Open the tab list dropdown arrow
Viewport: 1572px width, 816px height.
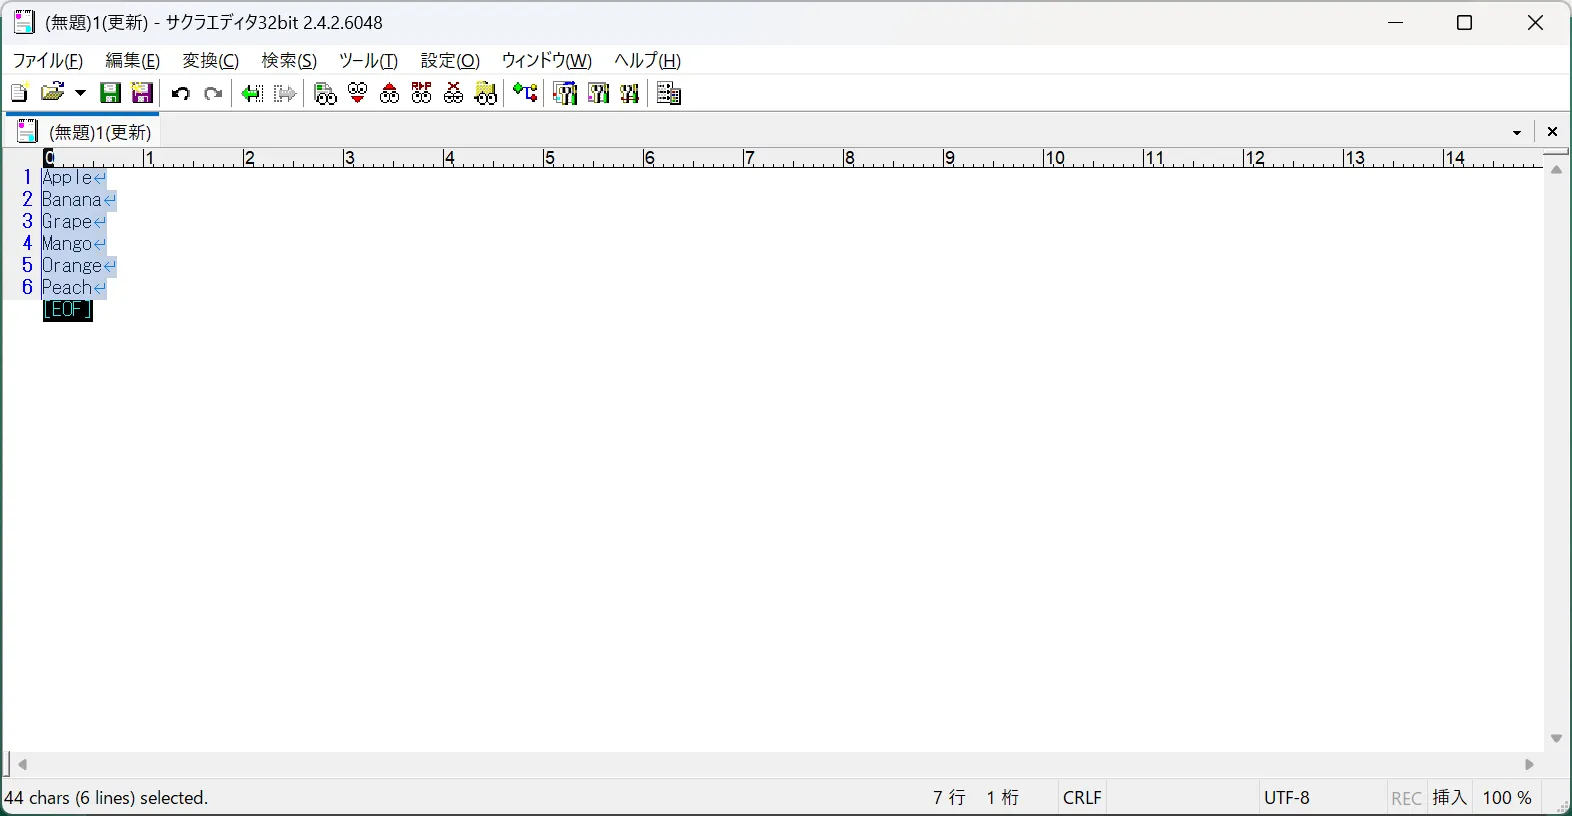point(1517,132)
